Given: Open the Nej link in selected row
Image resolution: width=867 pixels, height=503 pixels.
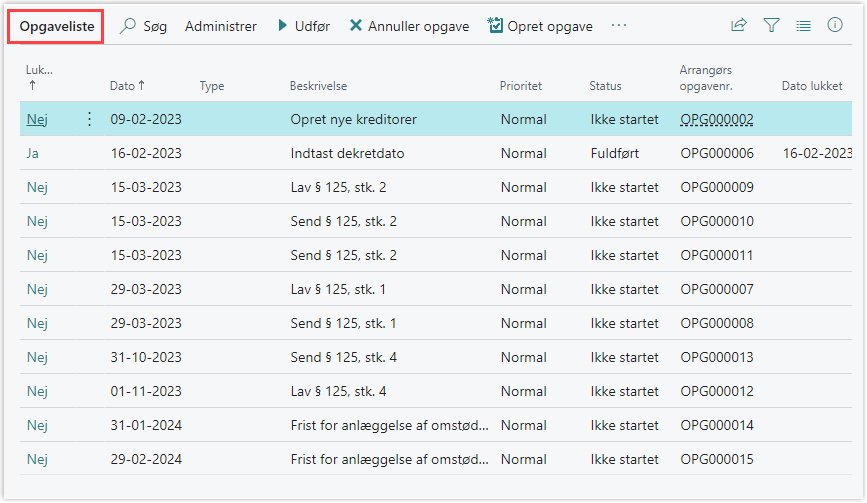Looking at the screenshot, I should (x=37, y=119).
